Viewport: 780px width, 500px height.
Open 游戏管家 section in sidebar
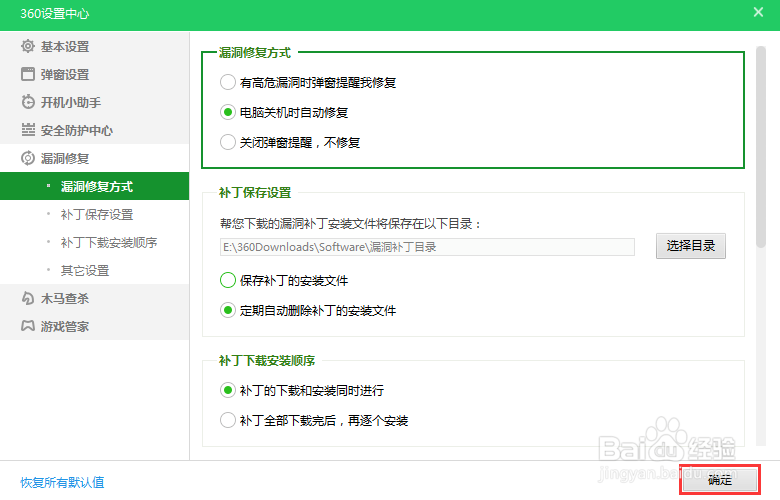point(95,326)
